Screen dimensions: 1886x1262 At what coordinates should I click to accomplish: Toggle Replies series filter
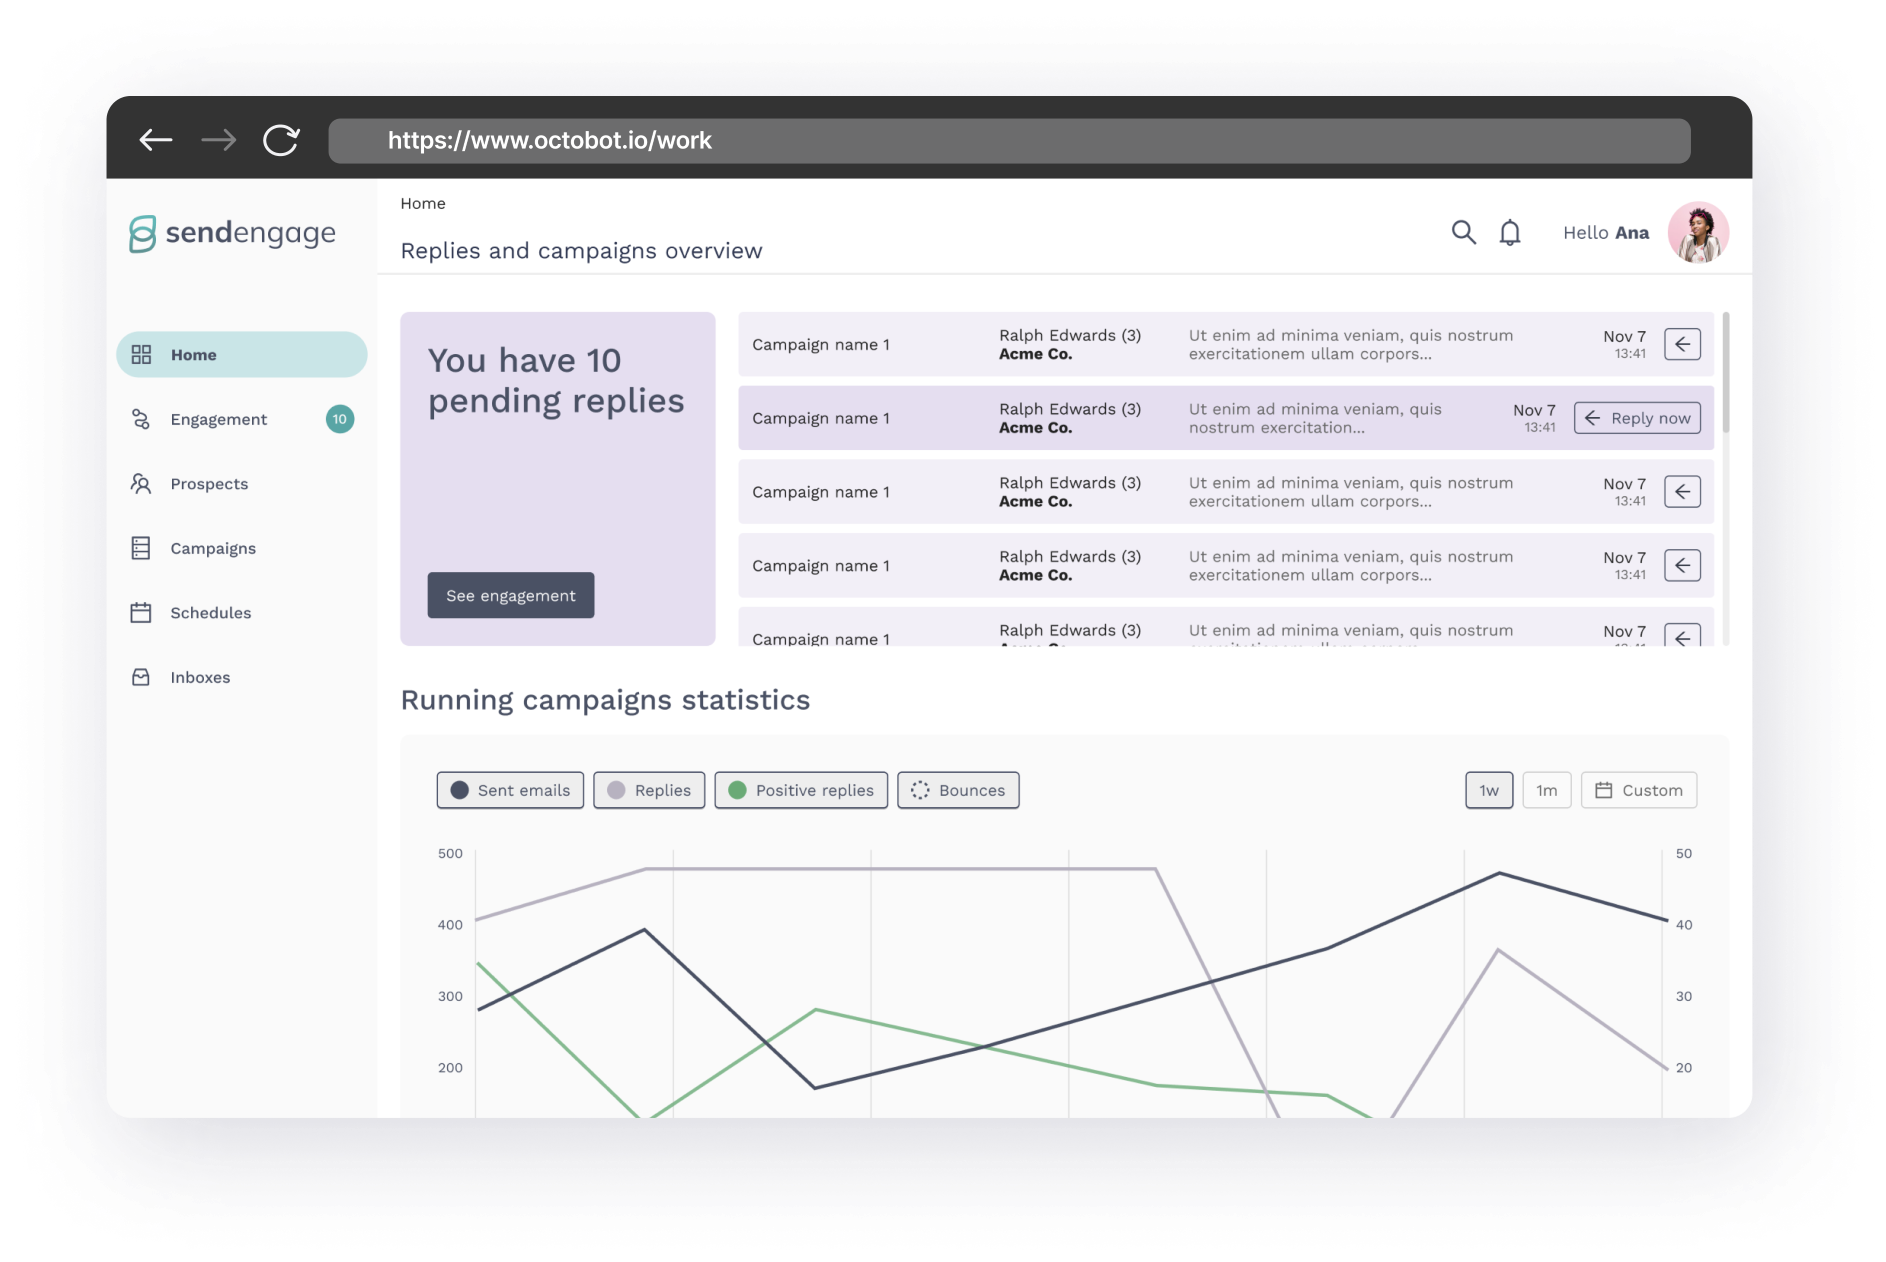tap(649, 790)
